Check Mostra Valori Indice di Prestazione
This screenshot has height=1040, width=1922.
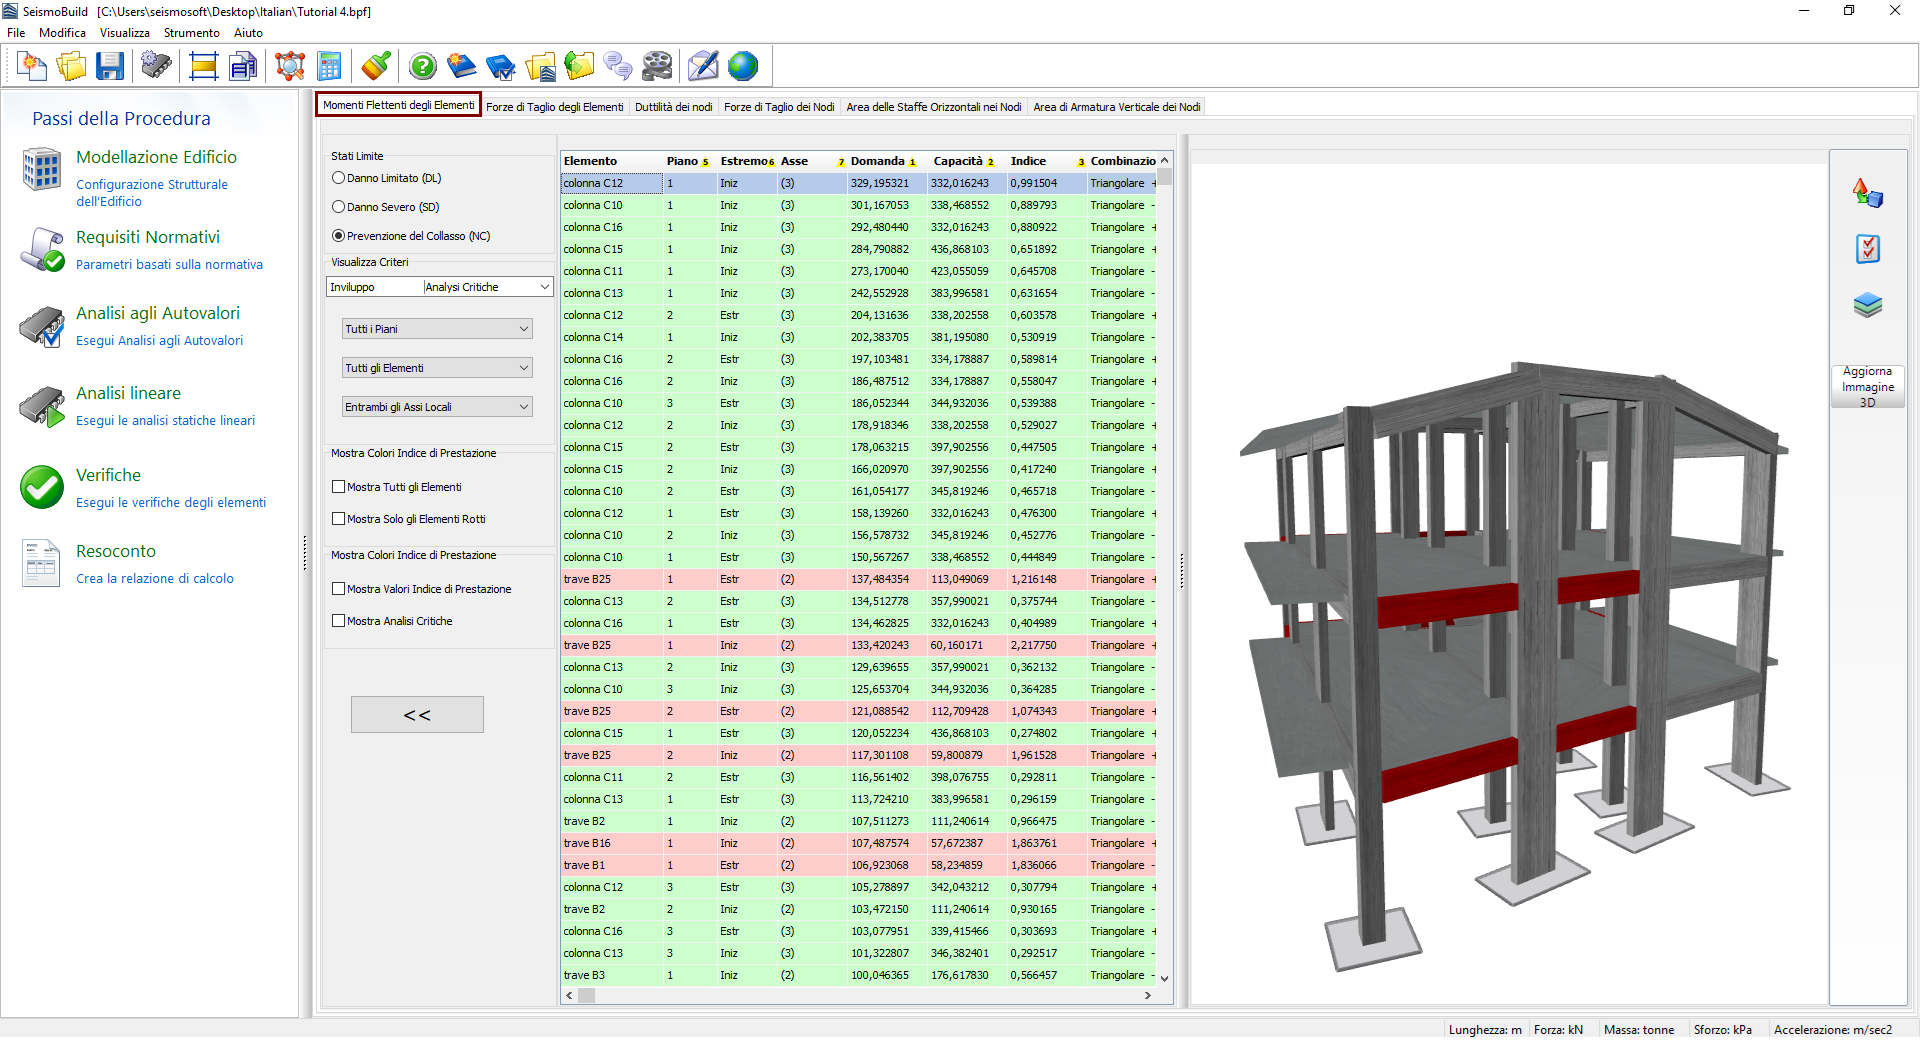pos(339,589)
